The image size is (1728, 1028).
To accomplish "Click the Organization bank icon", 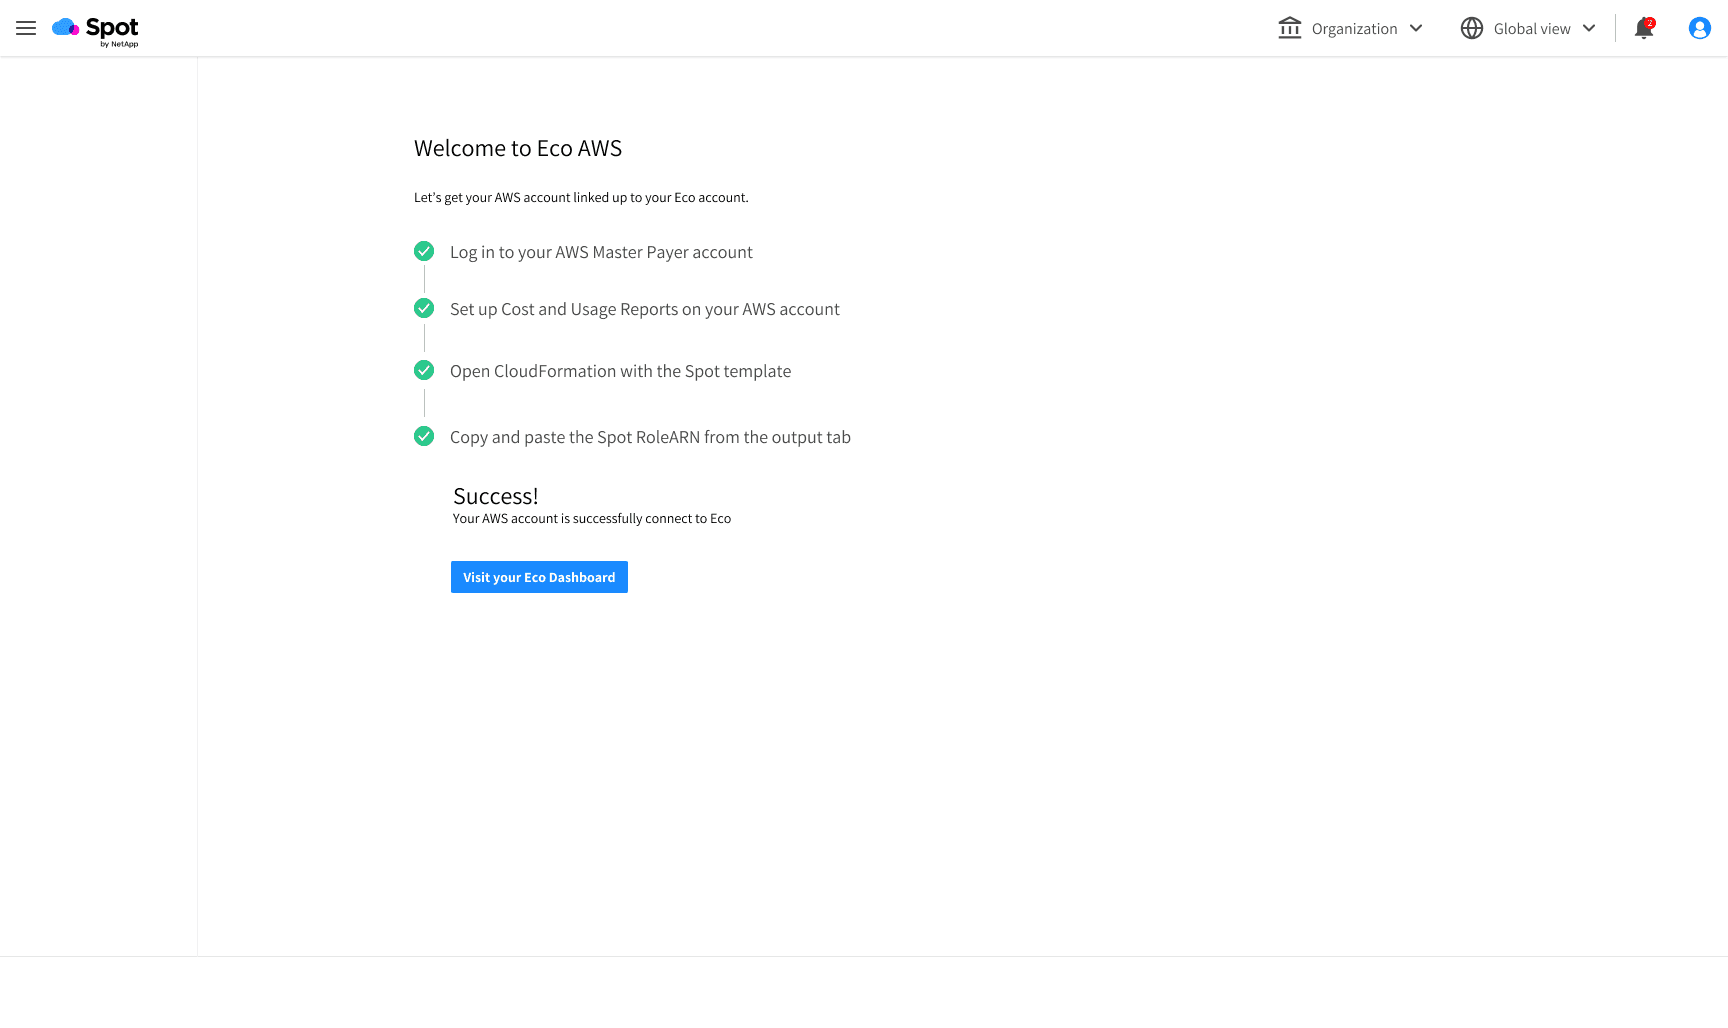I will pyautogui.click(x=1289, y=28).
